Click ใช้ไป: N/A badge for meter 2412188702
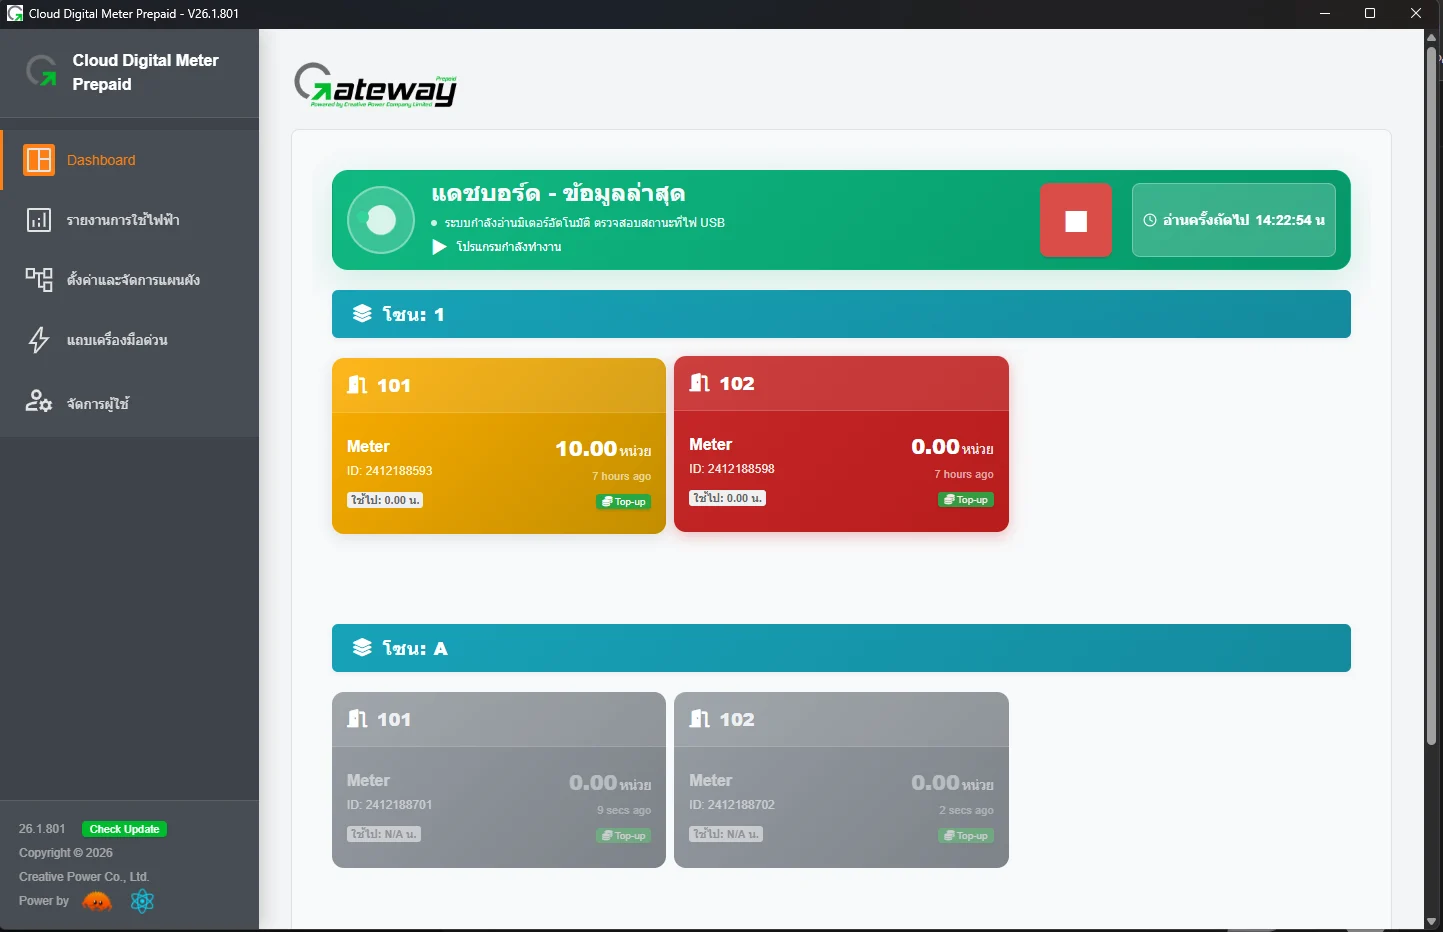The height and width of the screenshot is (932, 1443). pyautogui.click(x=726, y=834)
